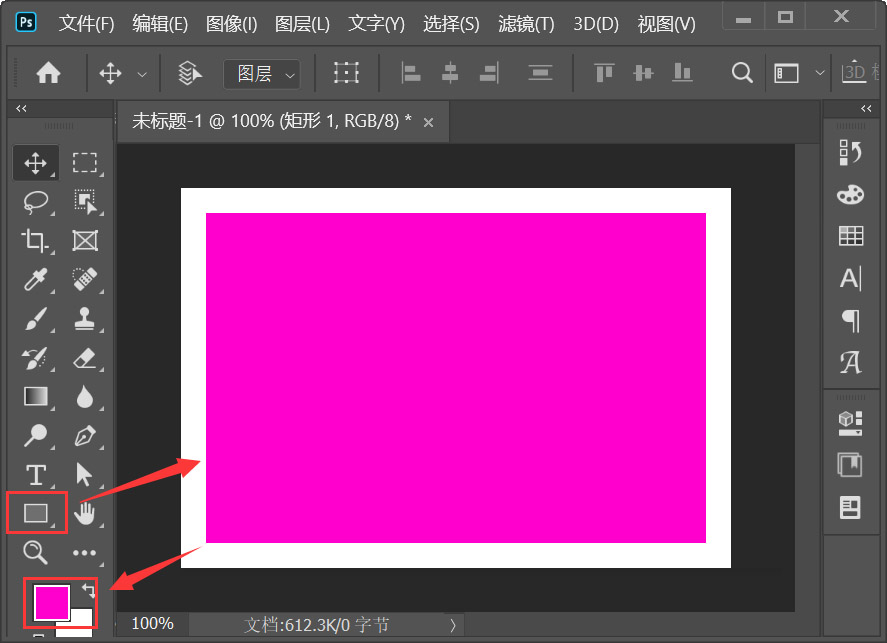Image resolution: width=887 pixels, height=643 pixels.
Task: Open the search icon in the toolbar
Action: (x=741, y=72)
